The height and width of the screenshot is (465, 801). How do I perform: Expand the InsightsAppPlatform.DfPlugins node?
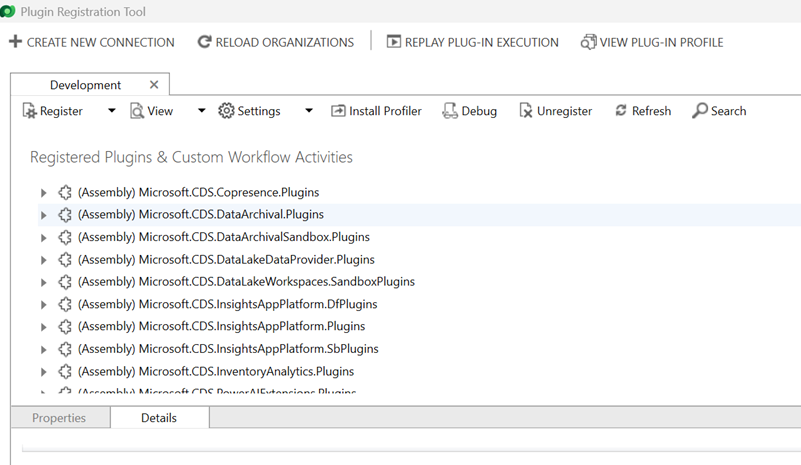(x=43, y=305)
